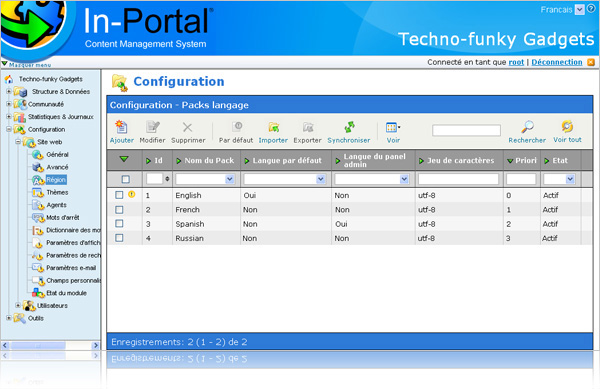This screenshot has height=389, width=600.
Task: Click the Configuration folder header icon
Action: point(120,83)
